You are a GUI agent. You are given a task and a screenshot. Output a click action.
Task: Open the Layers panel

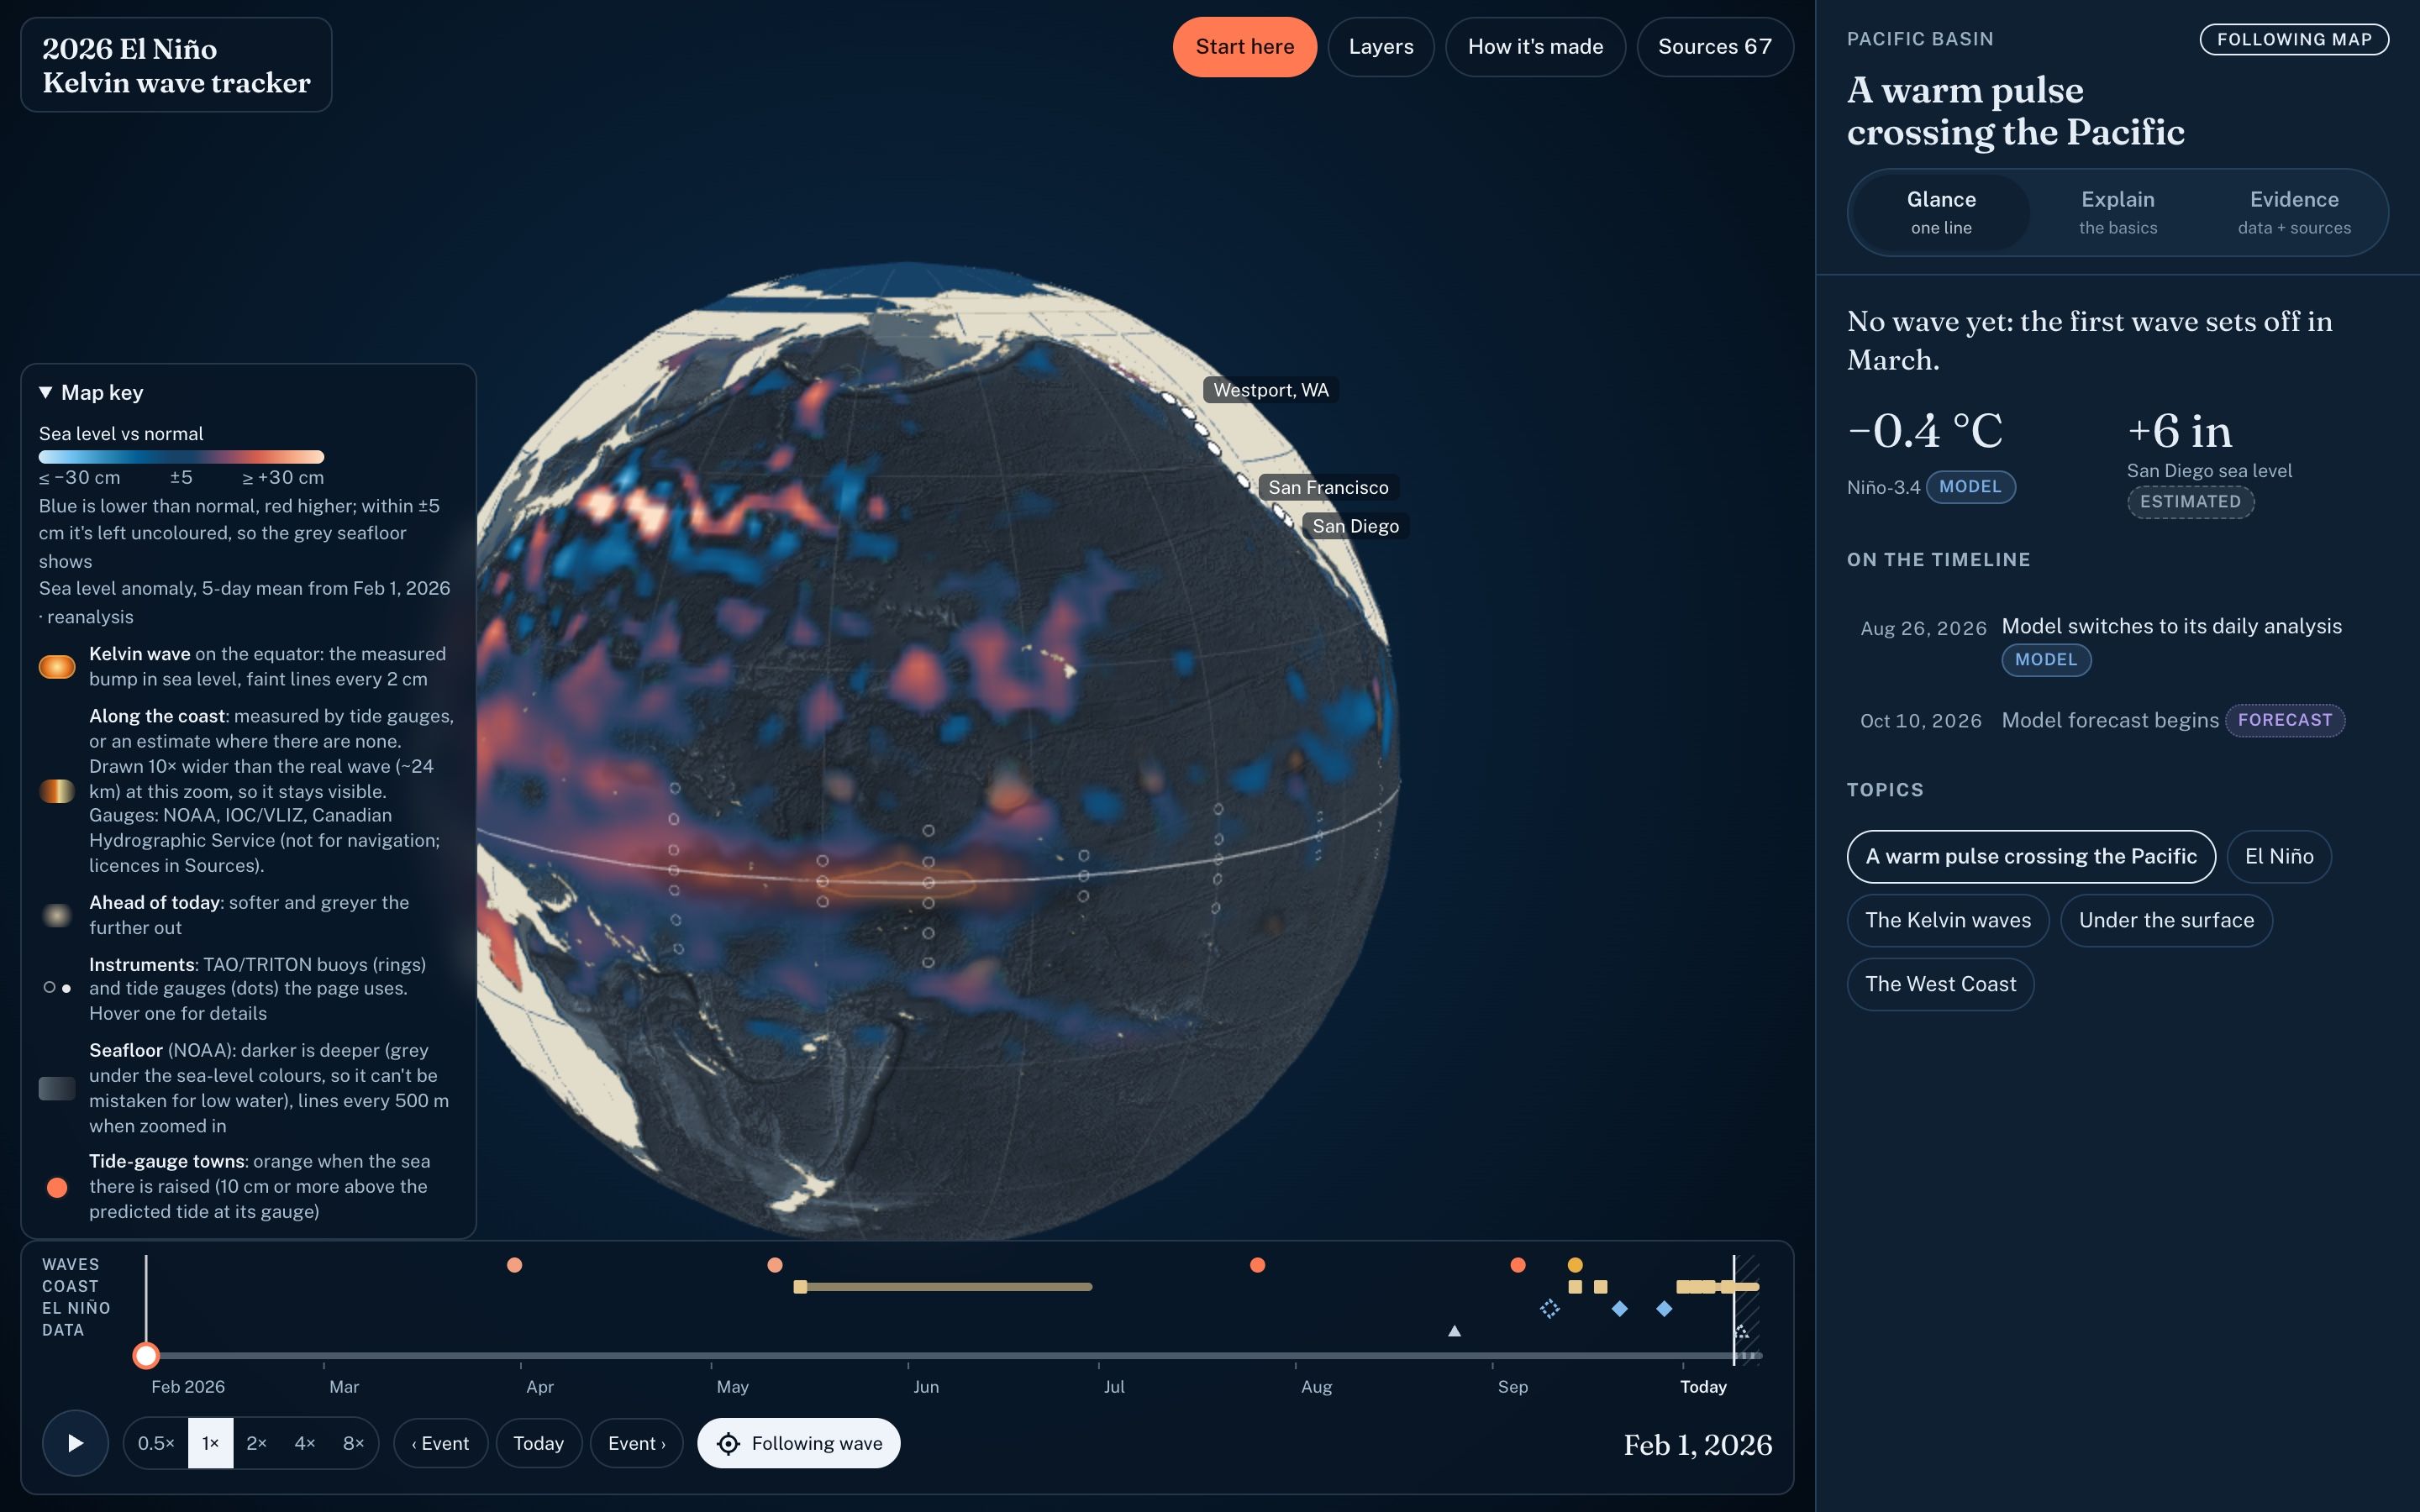point(1381,47)
